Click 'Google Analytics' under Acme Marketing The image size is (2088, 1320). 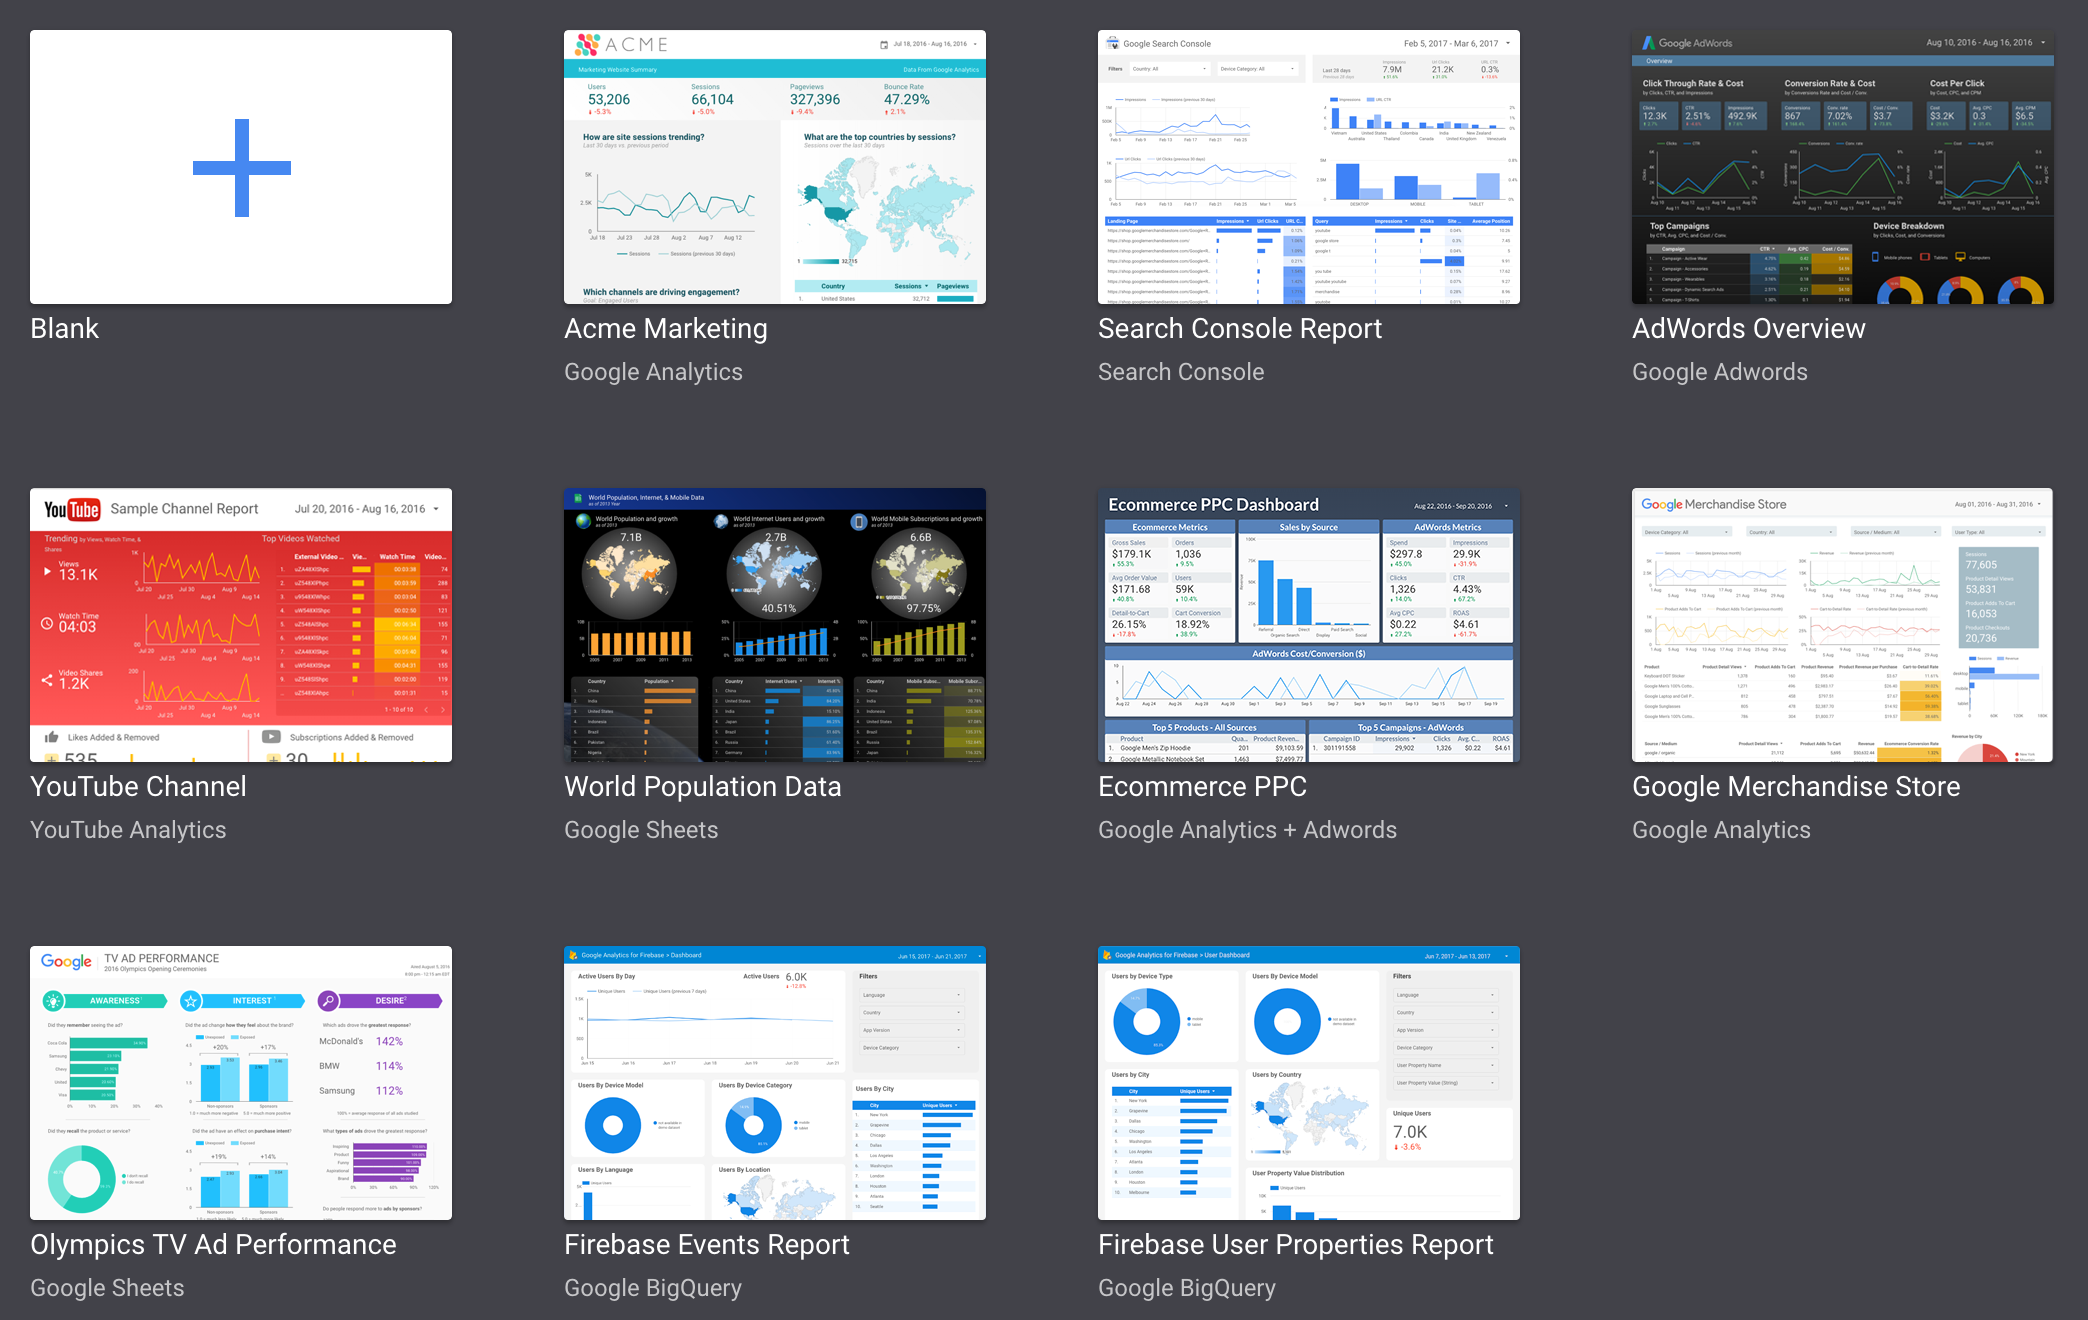tap(654, 372)
